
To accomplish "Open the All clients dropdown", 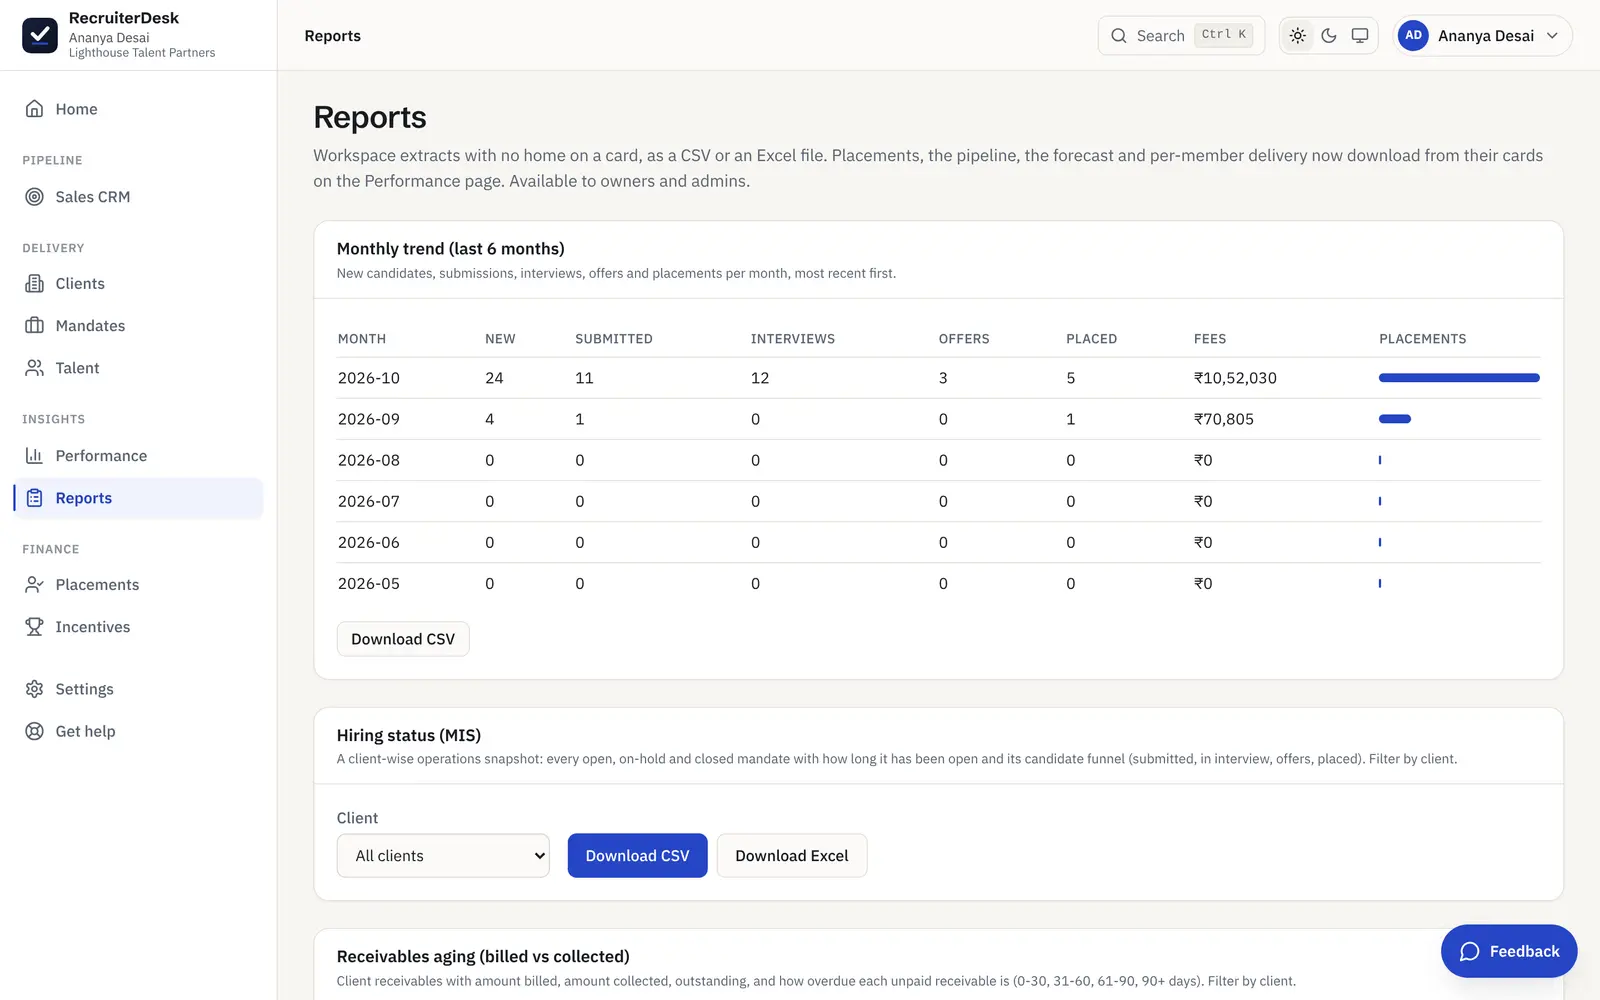I will [443, 856].
